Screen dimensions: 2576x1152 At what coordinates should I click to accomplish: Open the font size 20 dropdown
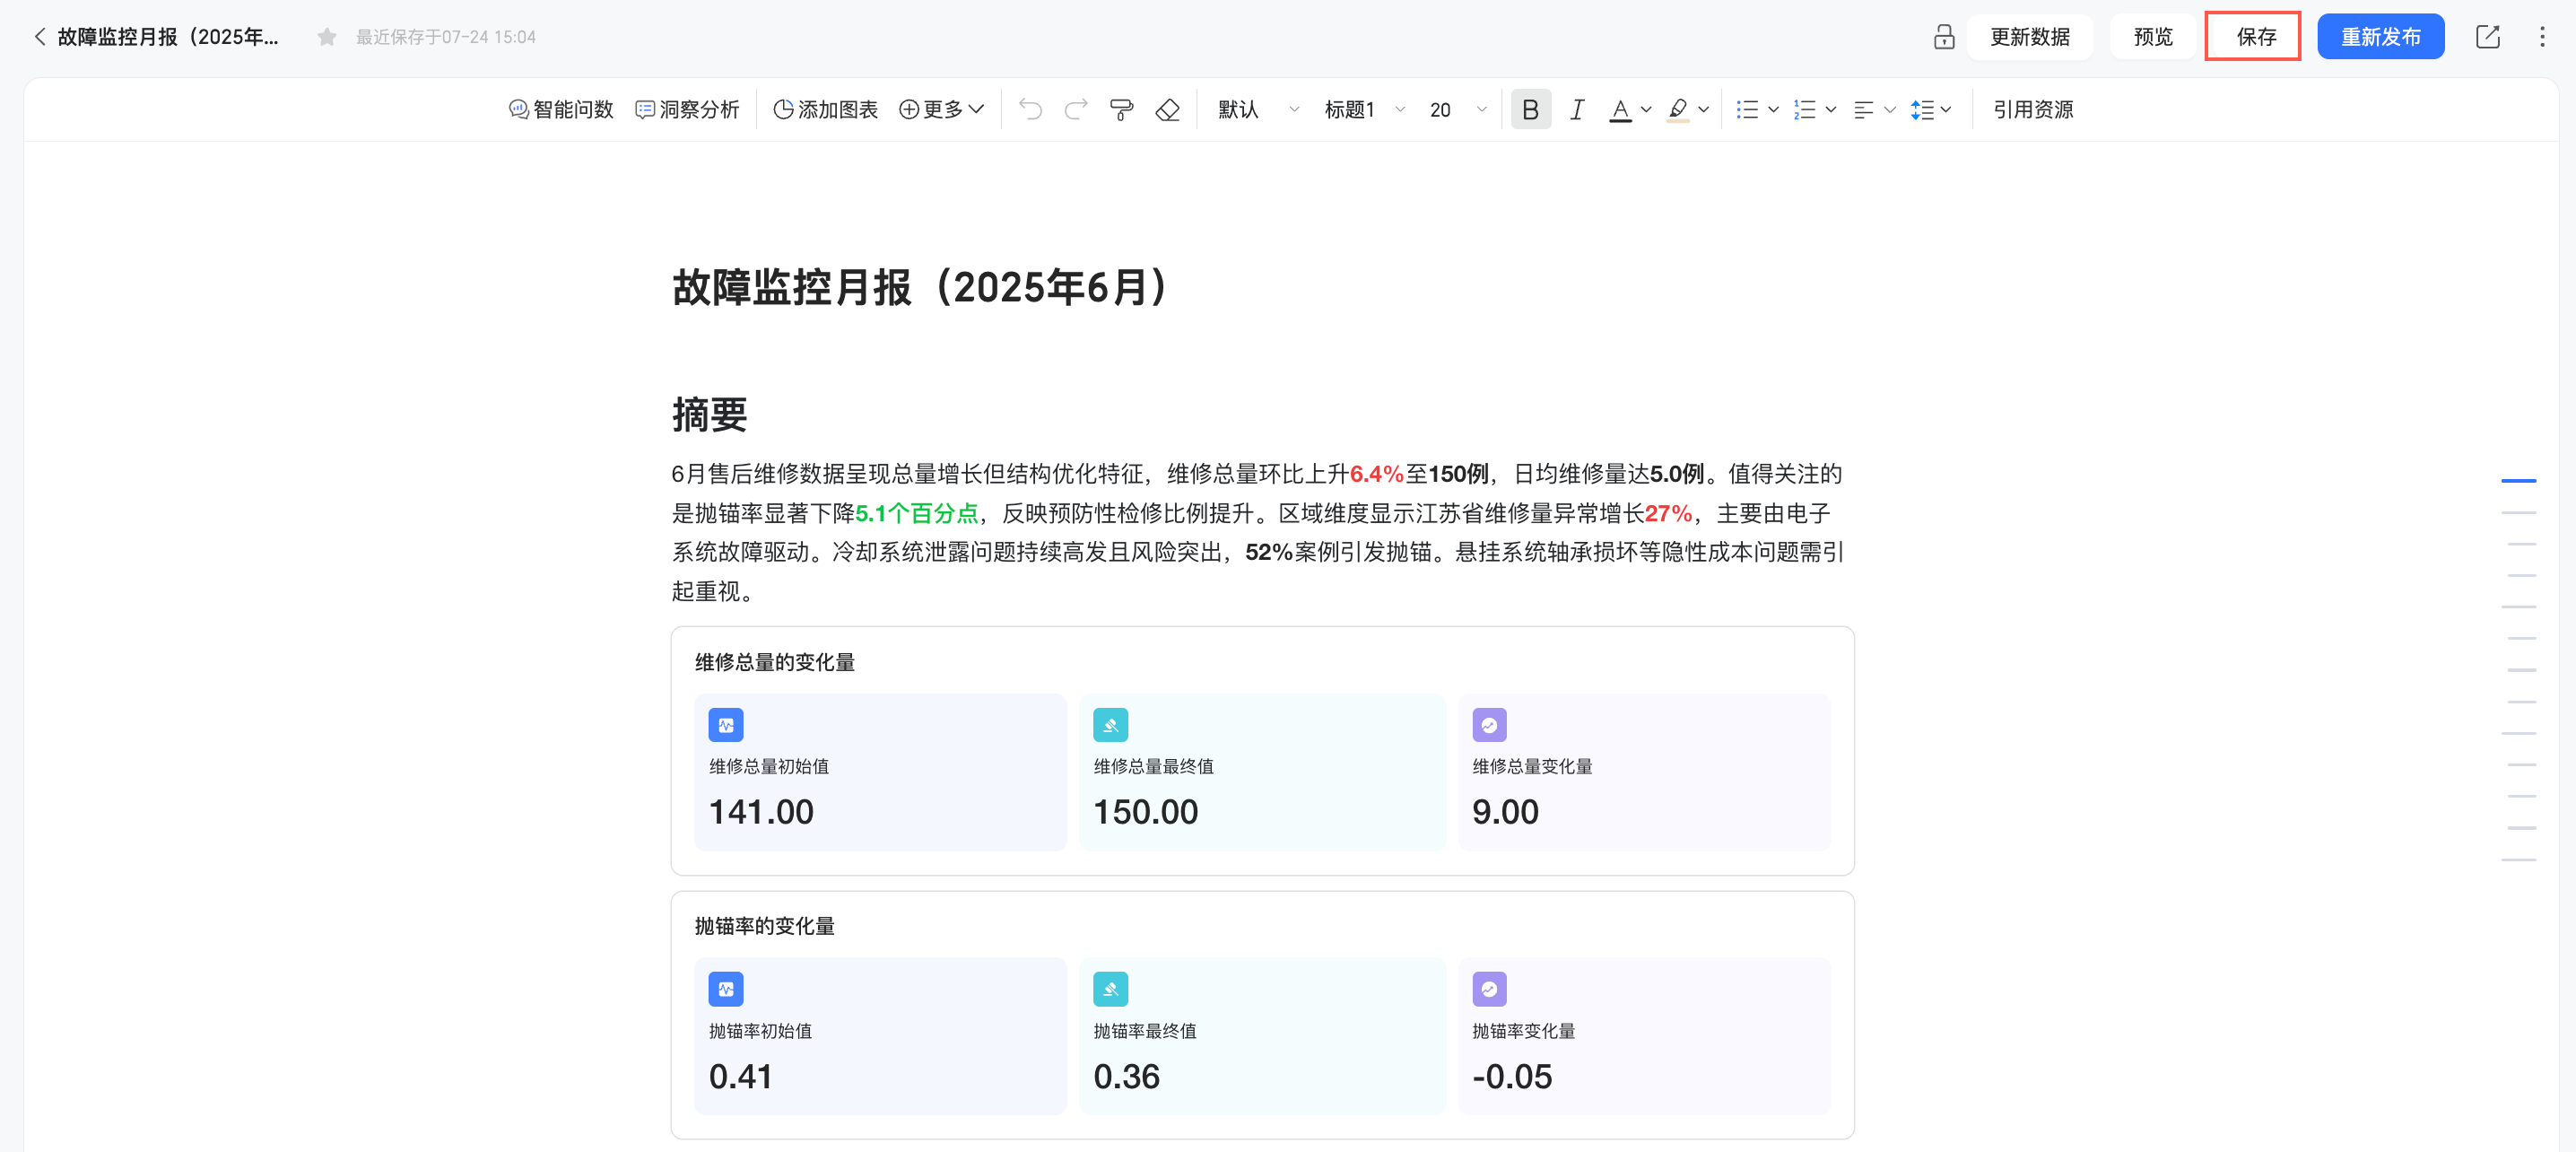point(1457,109)
